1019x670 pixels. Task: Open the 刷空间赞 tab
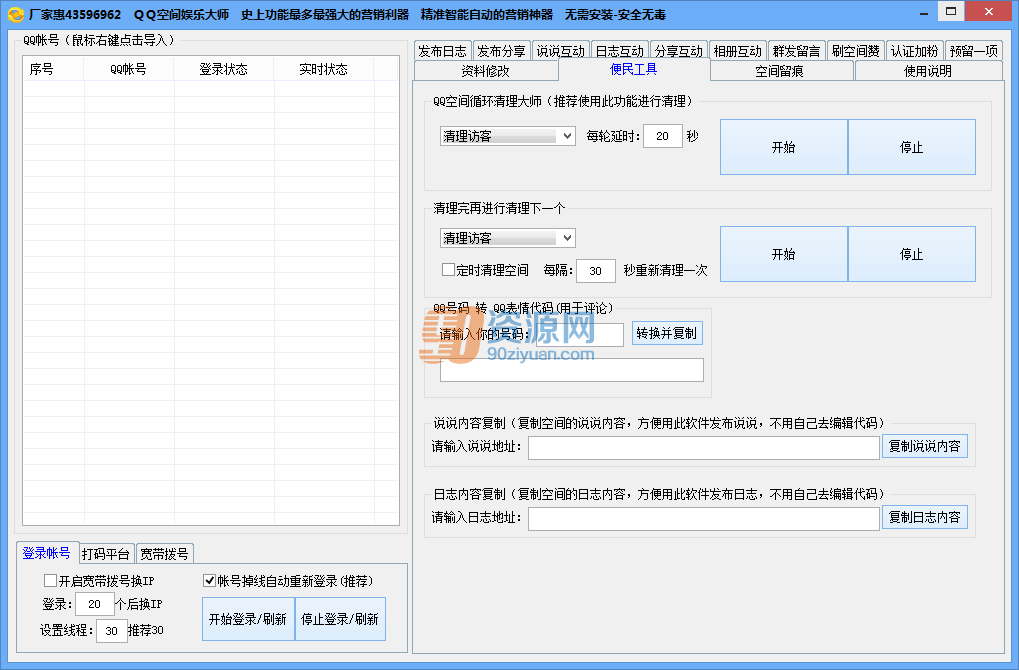(x=856, y=51)
